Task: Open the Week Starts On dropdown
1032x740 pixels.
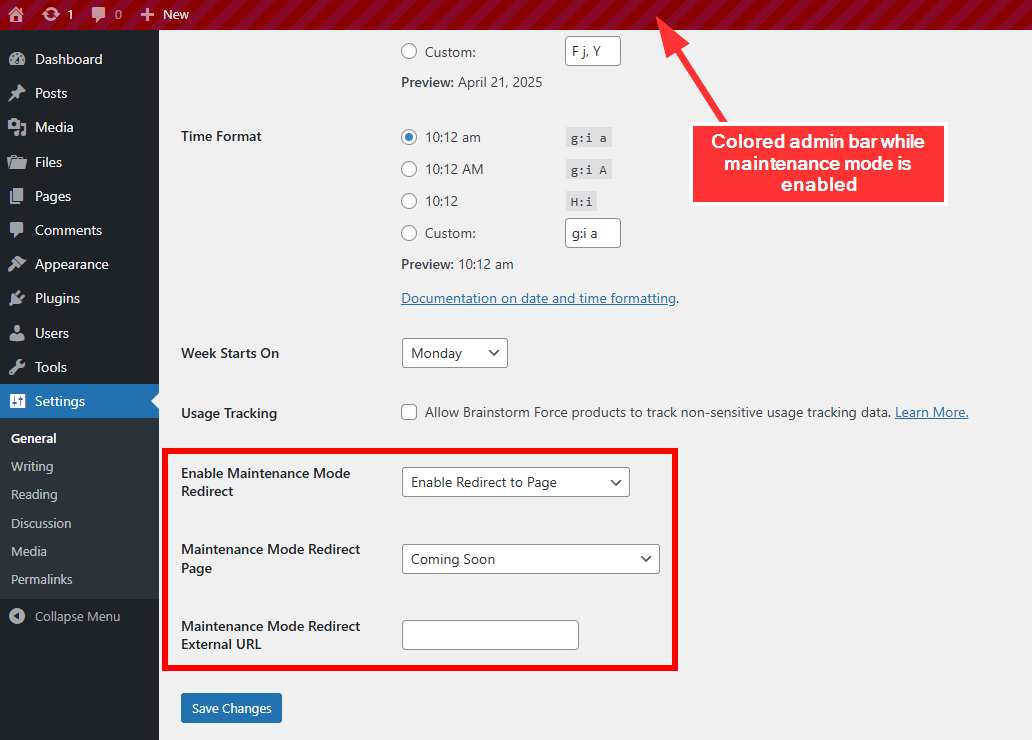Action: [x=454, y=353]
